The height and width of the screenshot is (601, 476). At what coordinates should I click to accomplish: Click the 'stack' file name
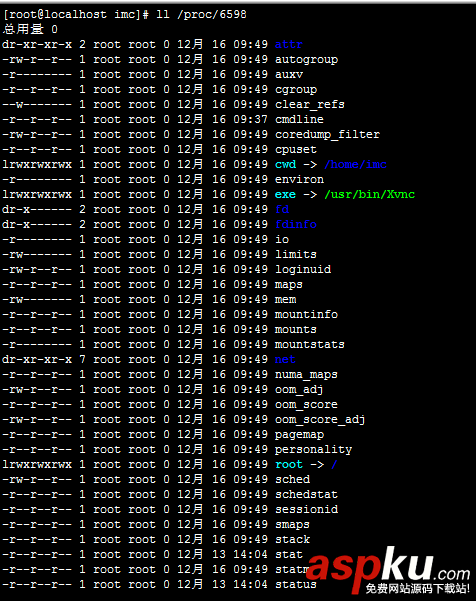tap(292, 539)
